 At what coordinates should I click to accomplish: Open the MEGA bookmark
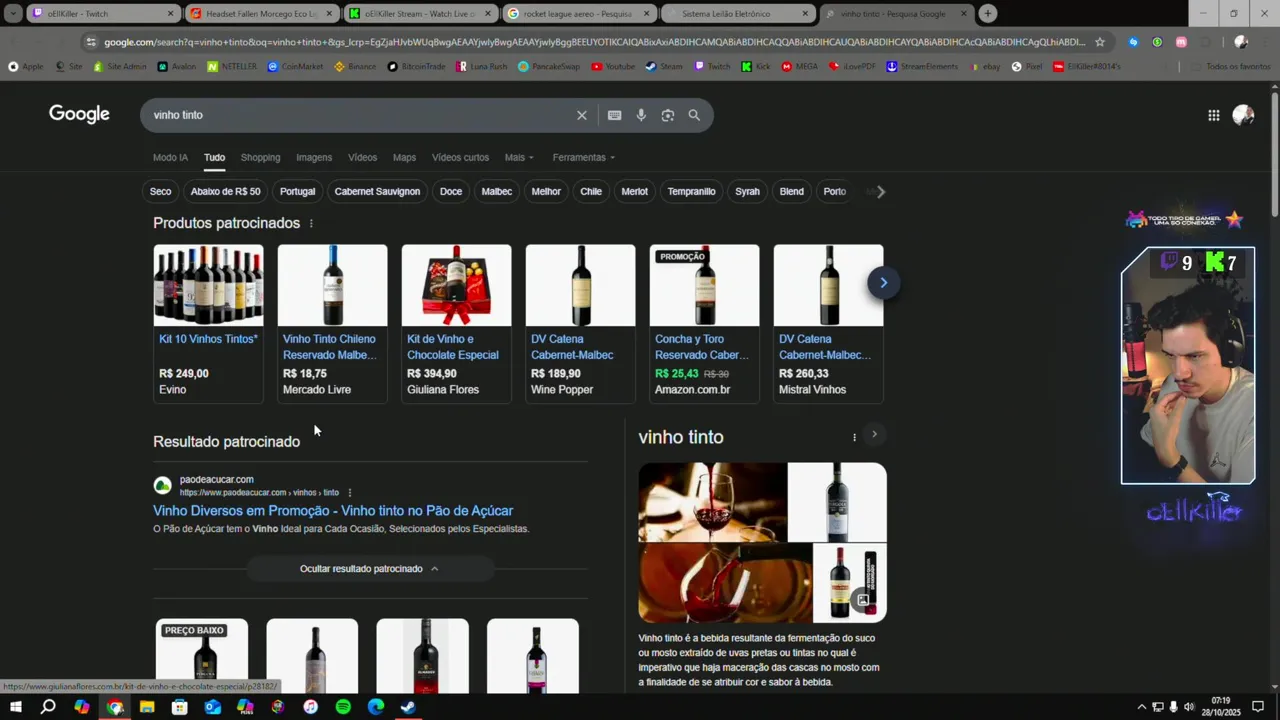tap(799, 67)
